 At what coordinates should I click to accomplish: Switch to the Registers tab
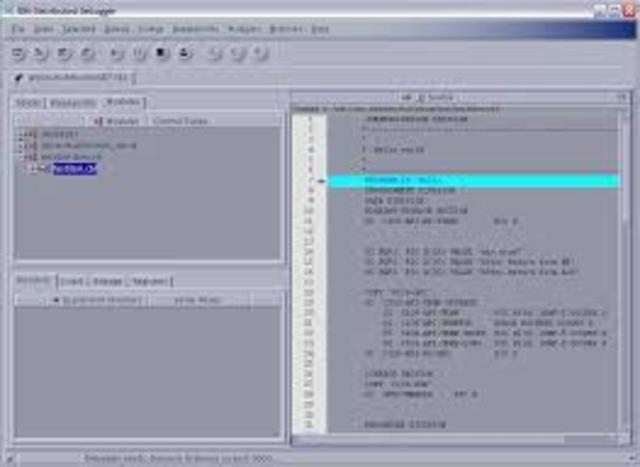tap(150, 281)
